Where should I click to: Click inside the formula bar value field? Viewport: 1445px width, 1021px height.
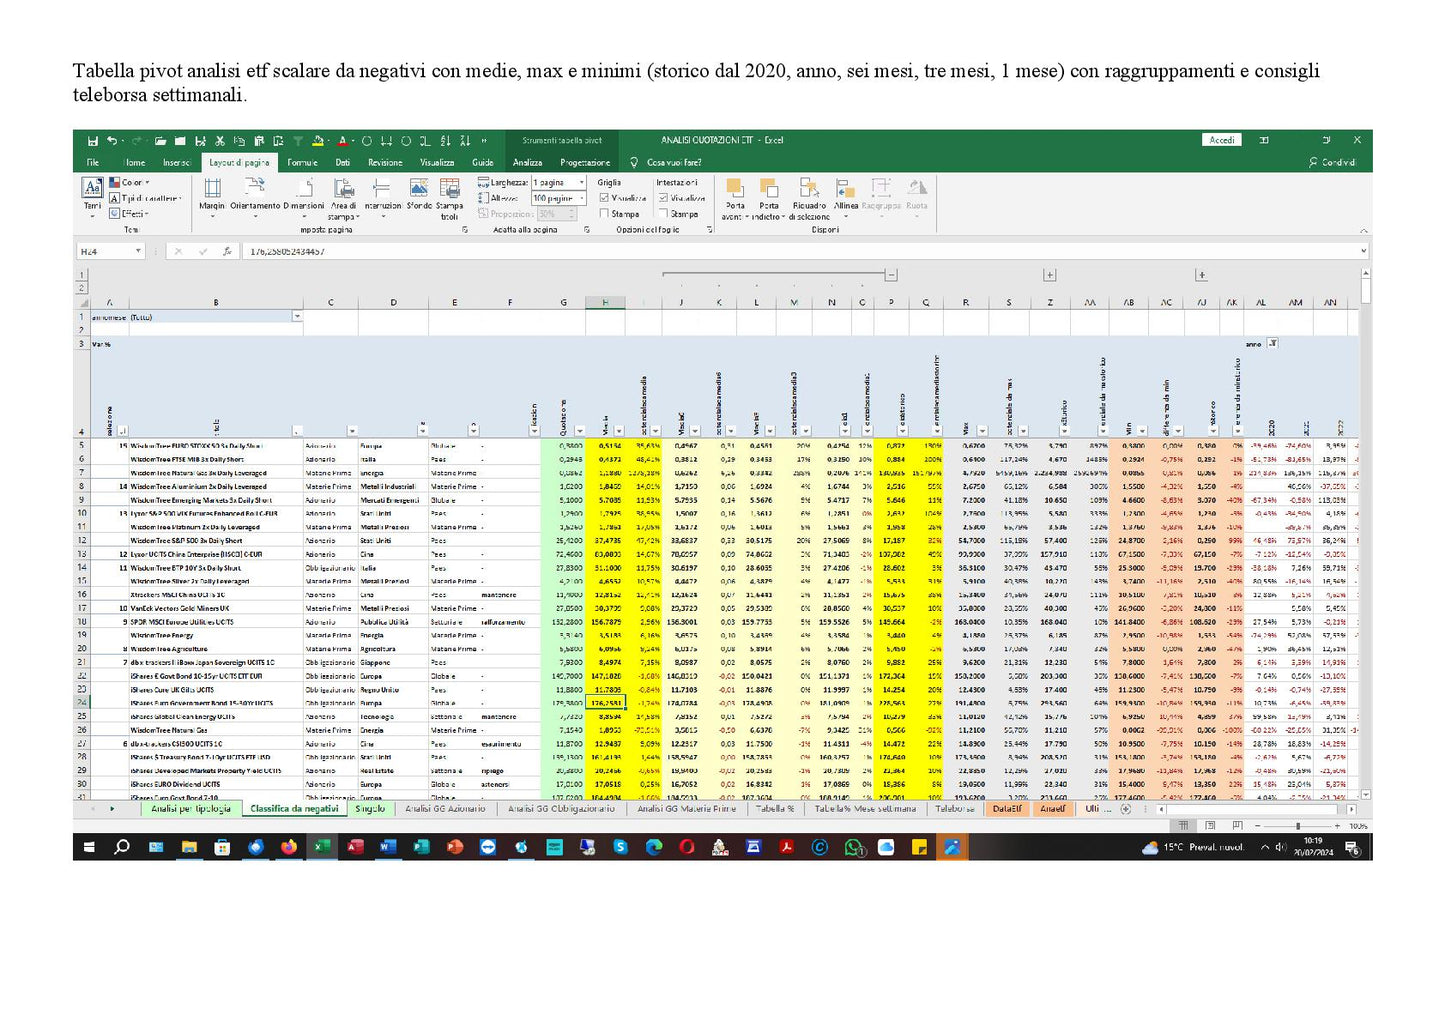[800, 252]
